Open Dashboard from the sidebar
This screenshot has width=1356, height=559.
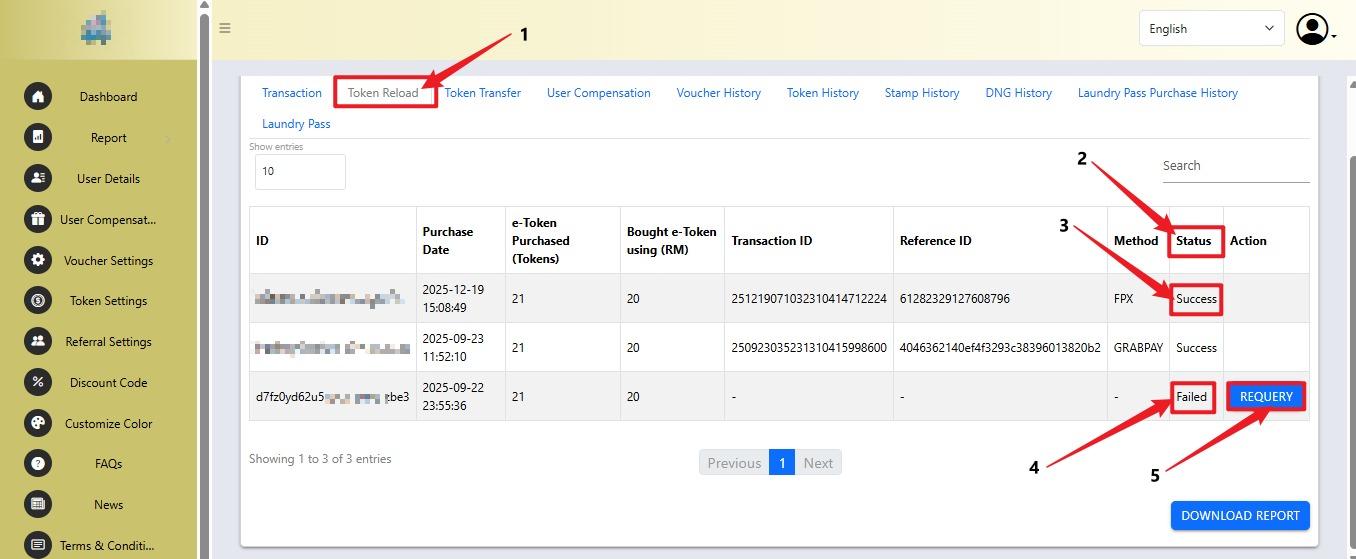(x=108, y=97)
